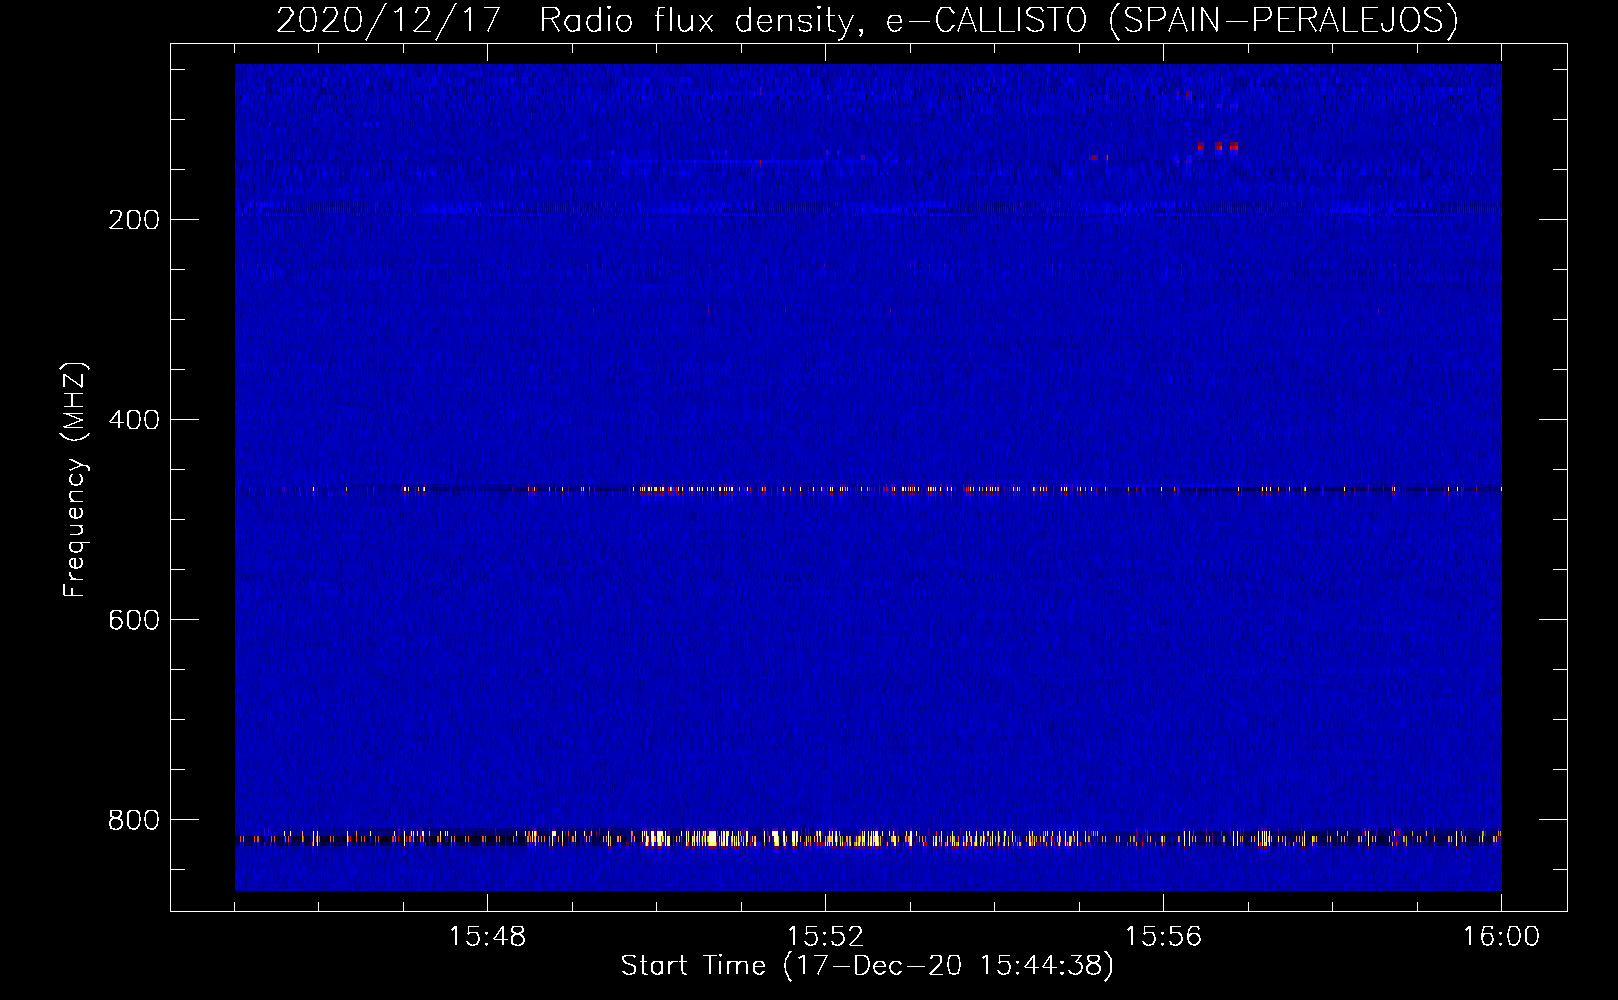This screenshot has height=1000, width=1618.
Task: Click the 600 MHz y-axis tick label
Action: (134, 619)
